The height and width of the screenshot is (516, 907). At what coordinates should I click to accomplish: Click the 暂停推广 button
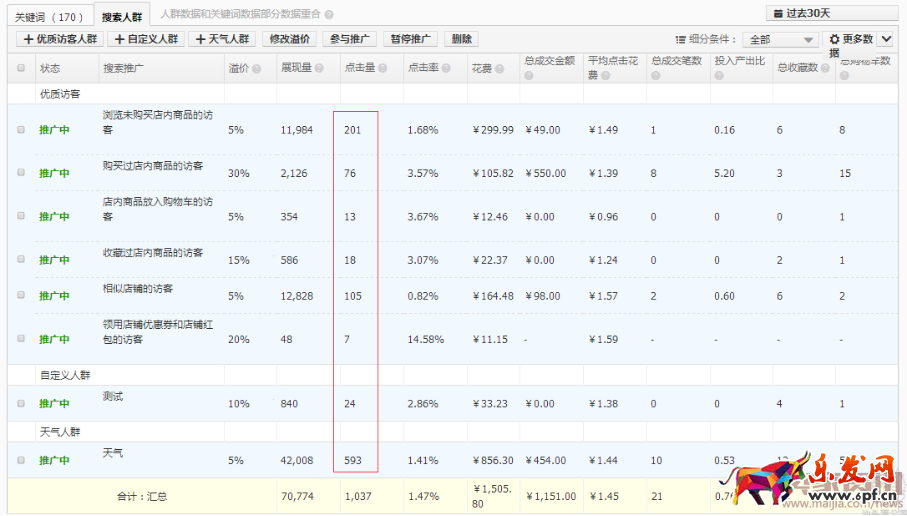click(410, 39)
